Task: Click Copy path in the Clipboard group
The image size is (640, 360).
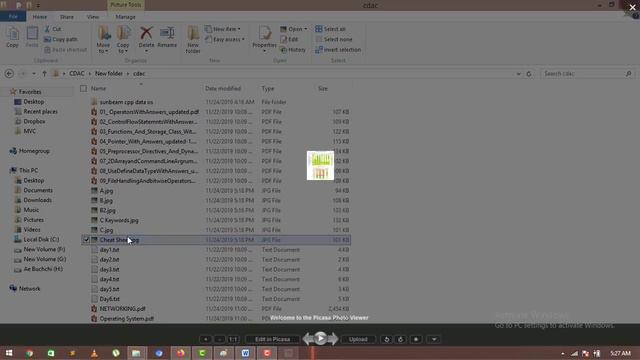Action: pyautogui.click(x=60, y=39)
